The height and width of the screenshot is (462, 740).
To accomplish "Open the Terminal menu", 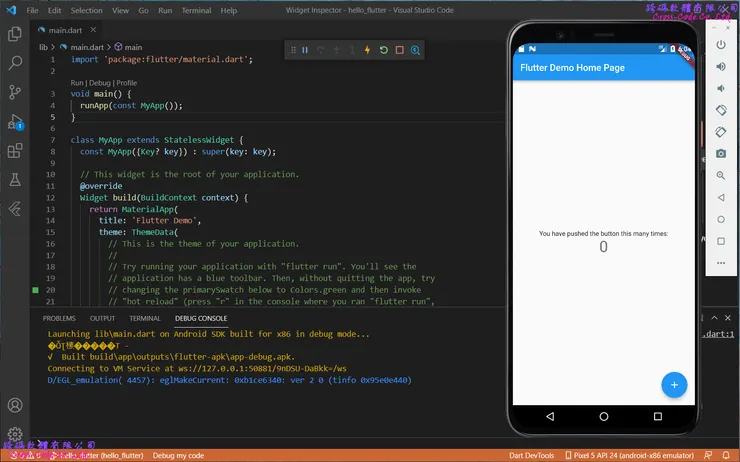I will pyautogui.click(x=196, y=10).
